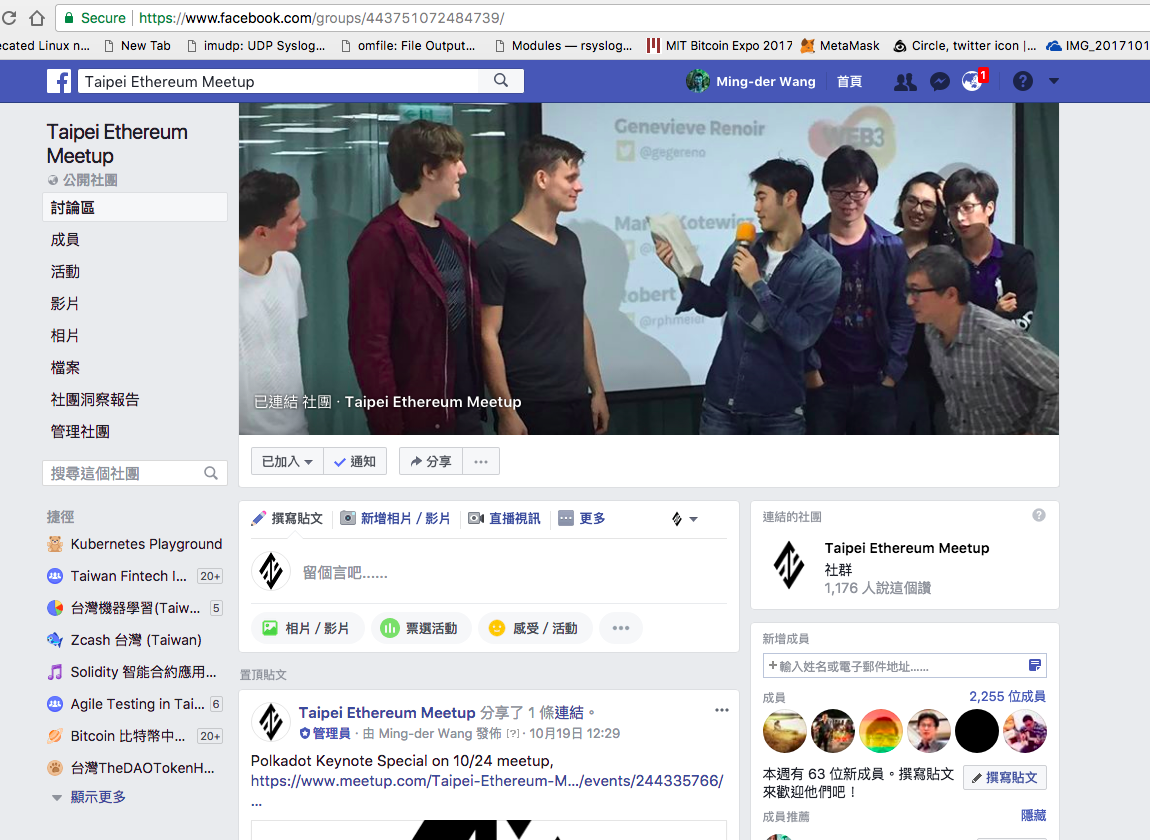Click 感受 / 活動 button
Image resolution: width=1150 pixels, height=840 pixels.
point(535,629)
